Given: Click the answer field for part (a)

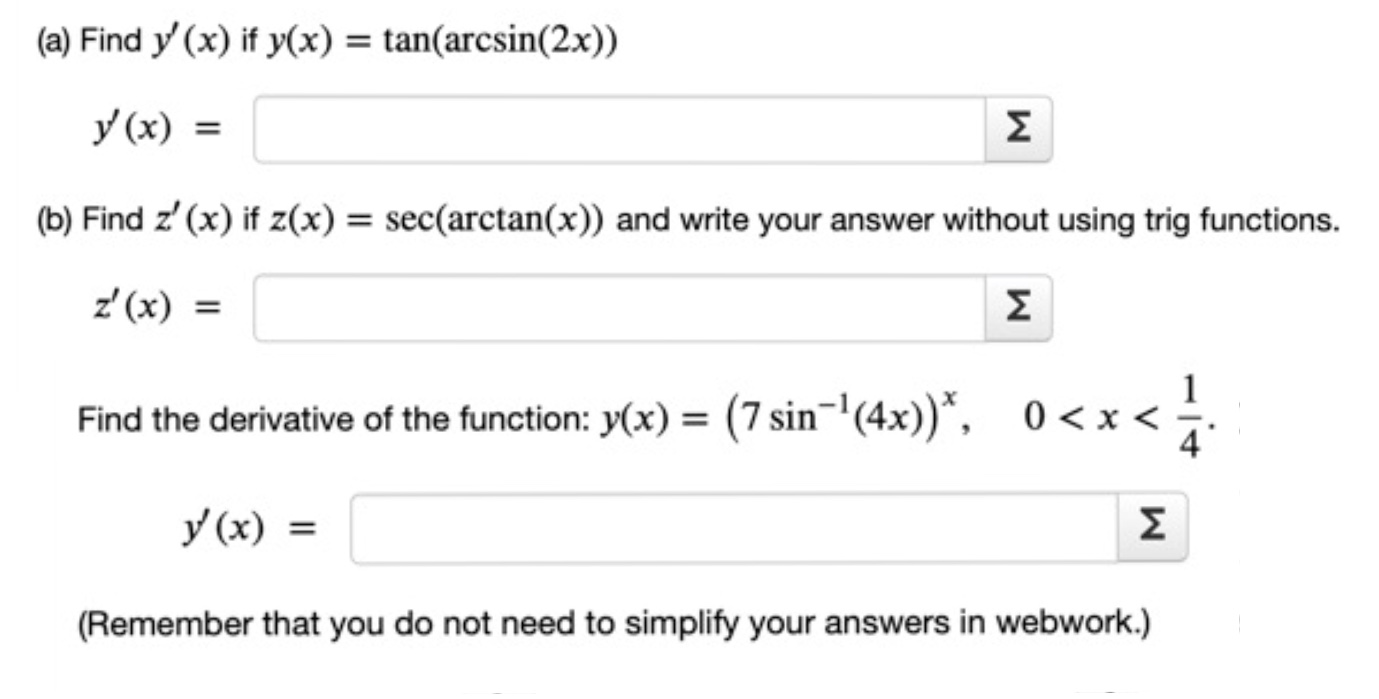Looking at the screenshot, I should 620,126.
